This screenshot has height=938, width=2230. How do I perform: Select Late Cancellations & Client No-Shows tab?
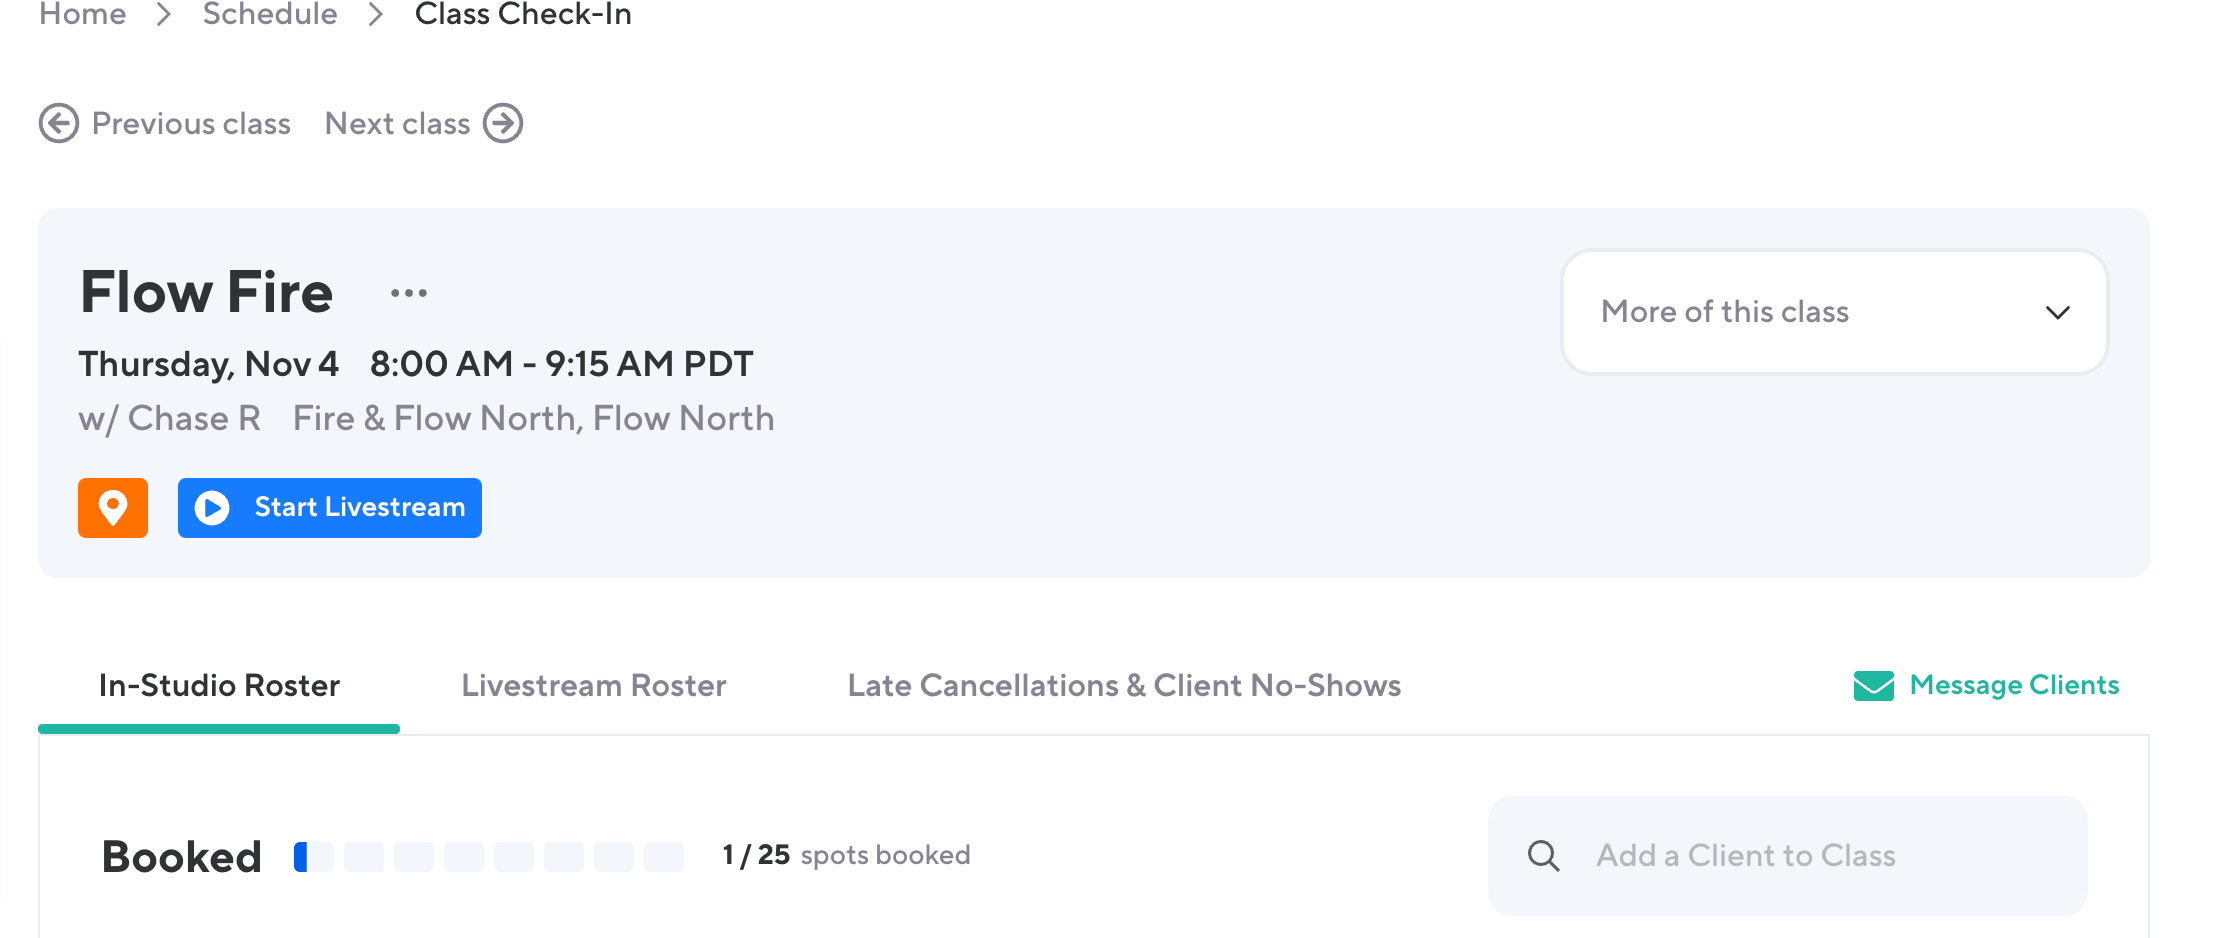pyautogui.click(x=1124, y=686)
